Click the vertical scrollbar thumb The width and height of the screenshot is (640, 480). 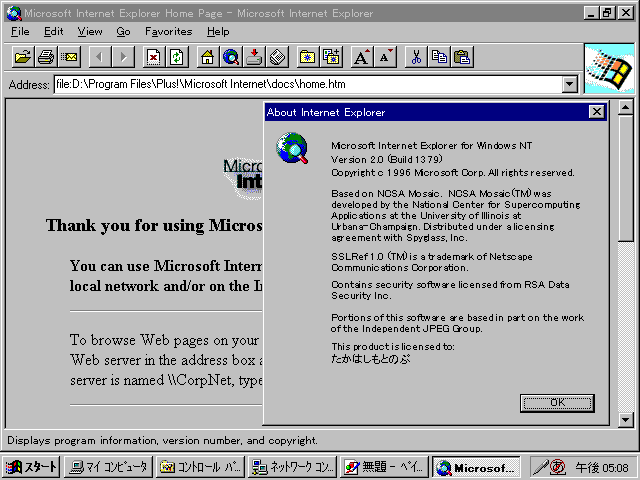[626, 178]
